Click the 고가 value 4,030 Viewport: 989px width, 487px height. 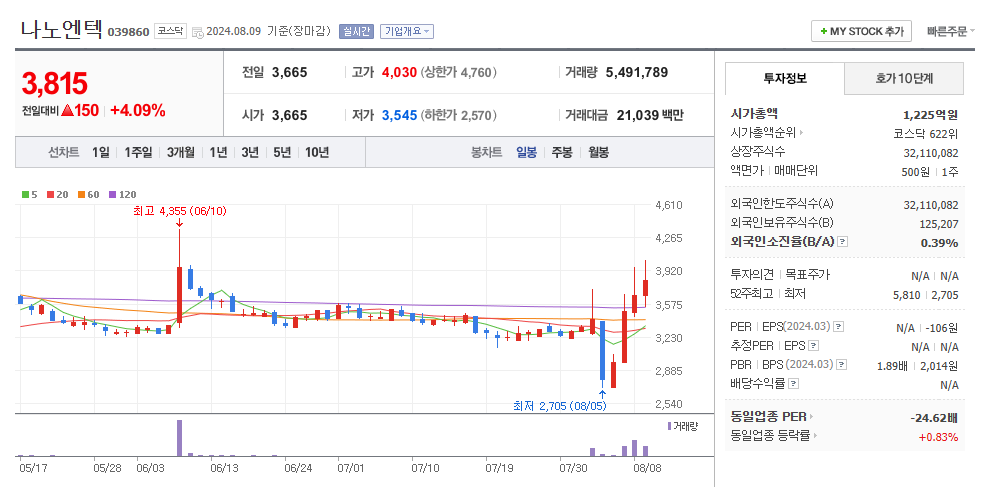[x=399, y=73]
